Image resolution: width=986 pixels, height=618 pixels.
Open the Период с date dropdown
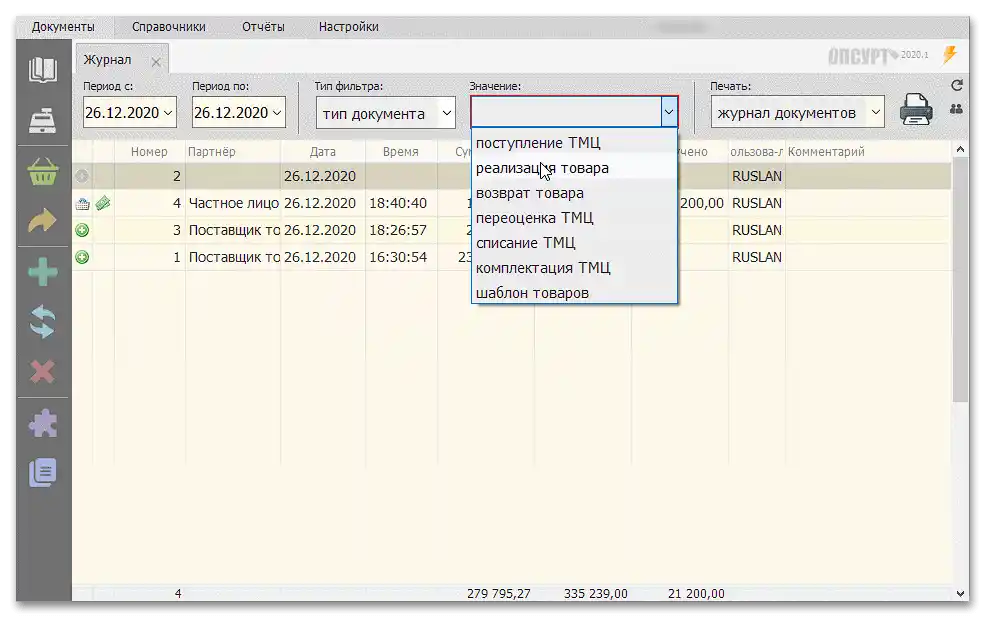(x=168, y=113)
